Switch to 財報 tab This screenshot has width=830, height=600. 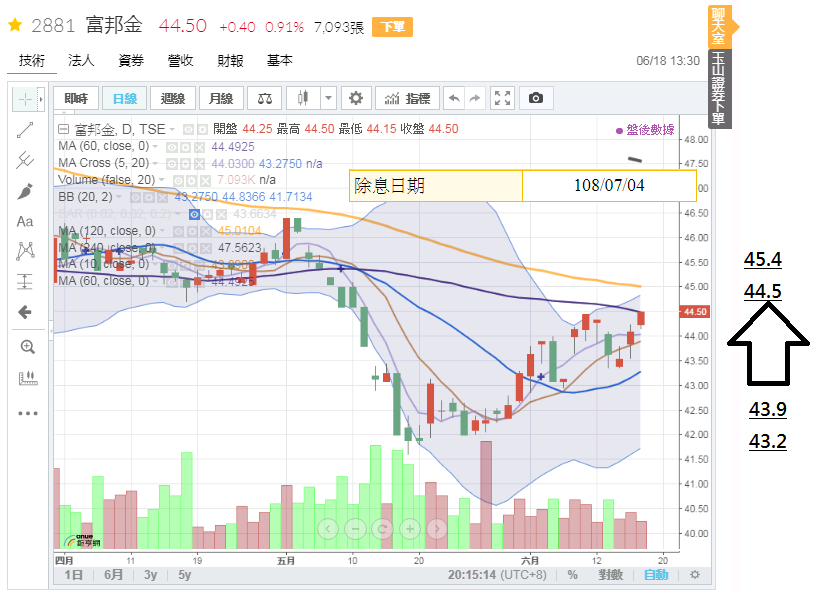230,61
